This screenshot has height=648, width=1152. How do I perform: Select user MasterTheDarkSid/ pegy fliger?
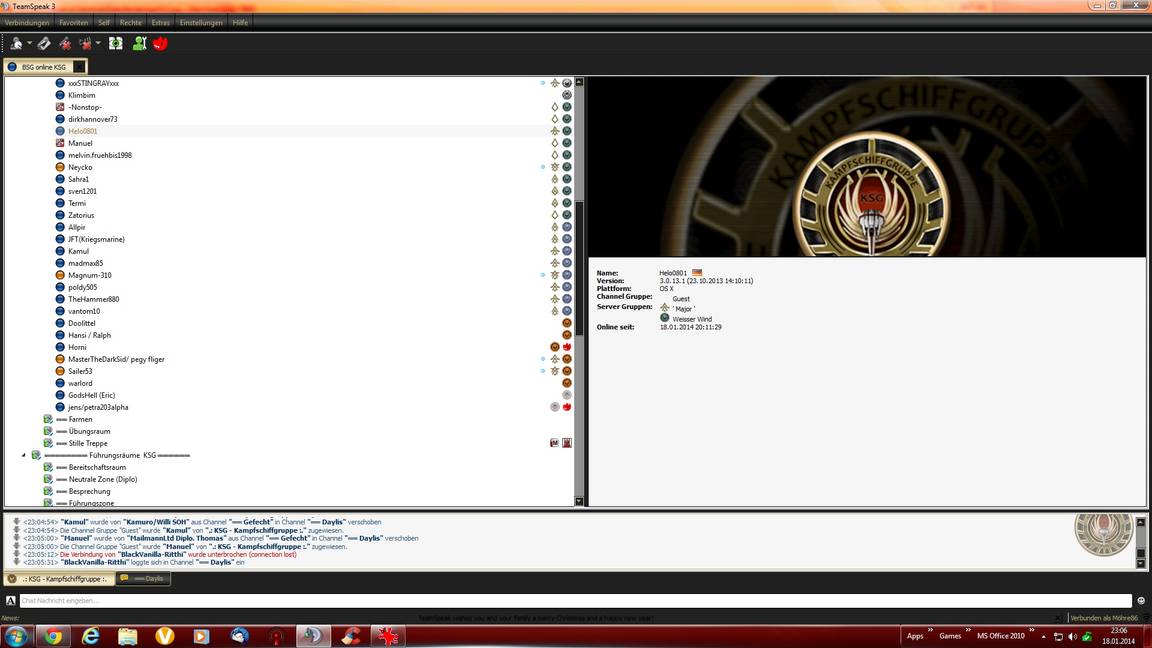tap(116, 359)
